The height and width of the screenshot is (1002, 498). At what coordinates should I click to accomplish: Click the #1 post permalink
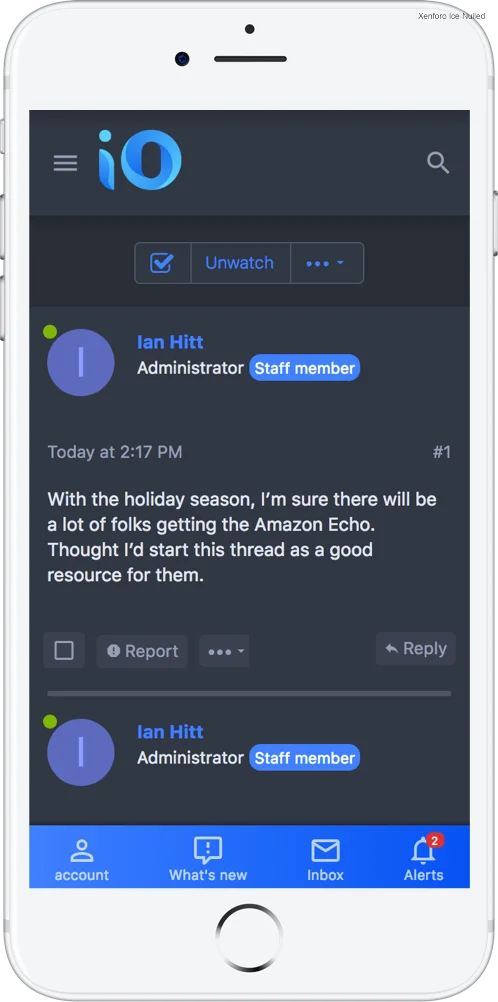click(x=442, y=452)
